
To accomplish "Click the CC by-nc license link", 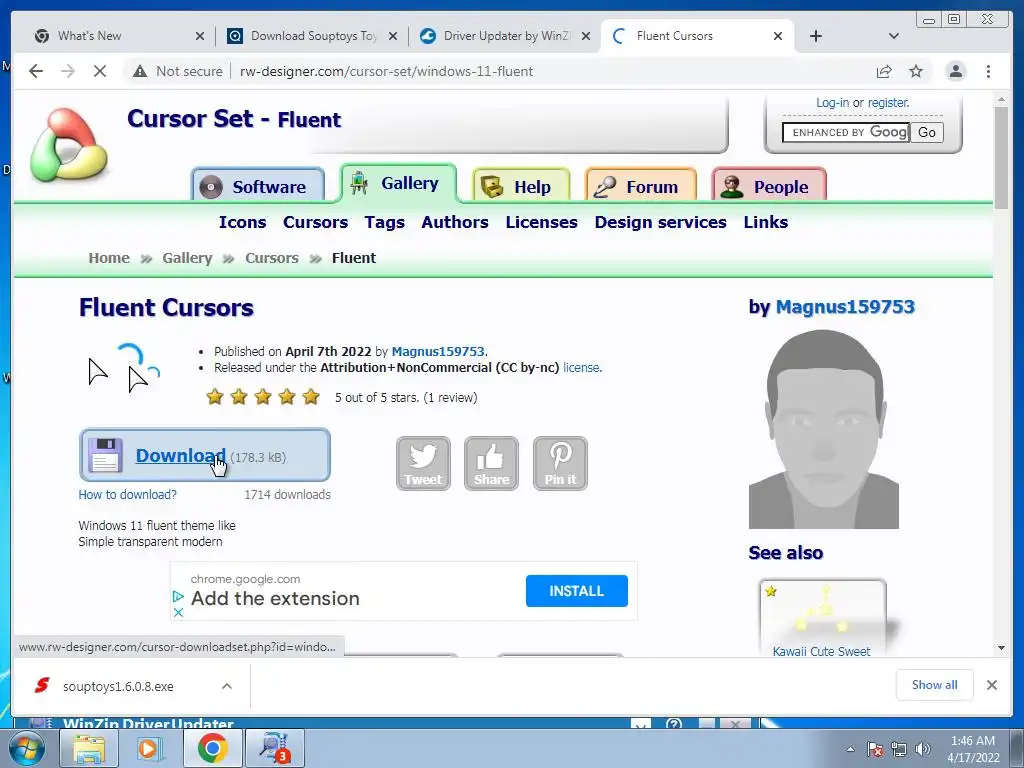I will point(582,368).
